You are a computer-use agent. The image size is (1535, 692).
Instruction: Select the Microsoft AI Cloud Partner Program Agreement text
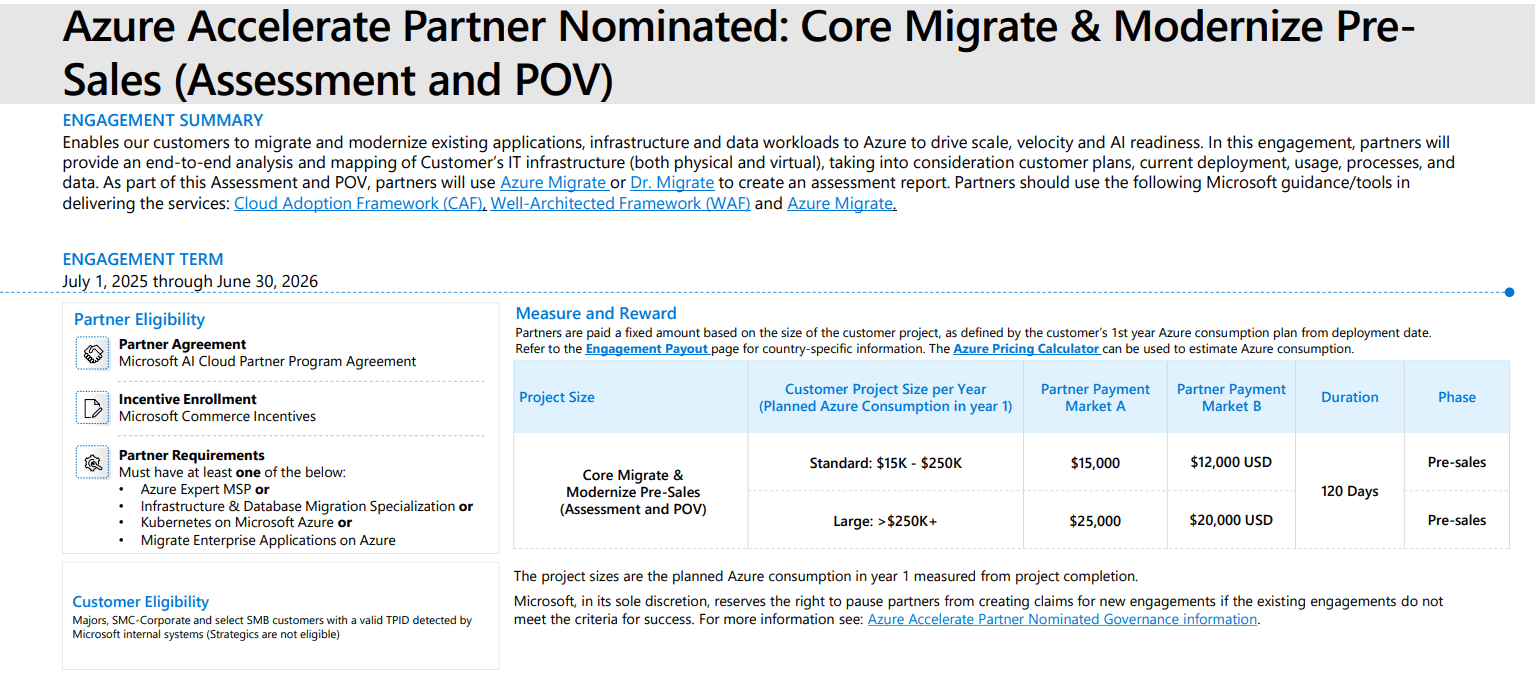[268, 361]
